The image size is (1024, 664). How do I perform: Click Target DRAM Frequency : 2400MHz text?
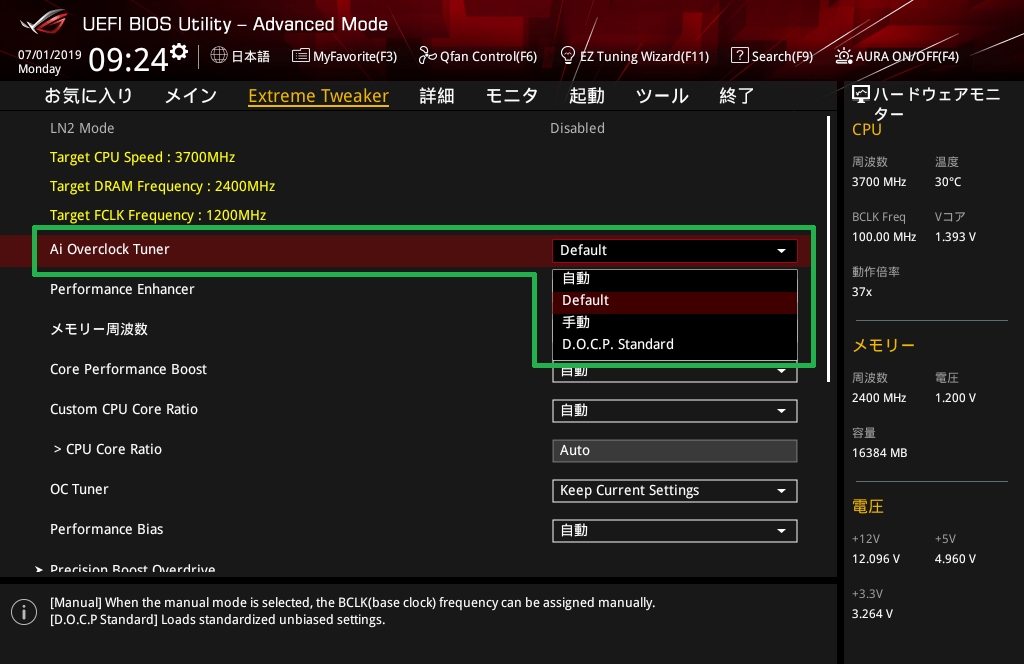[163, 187]
